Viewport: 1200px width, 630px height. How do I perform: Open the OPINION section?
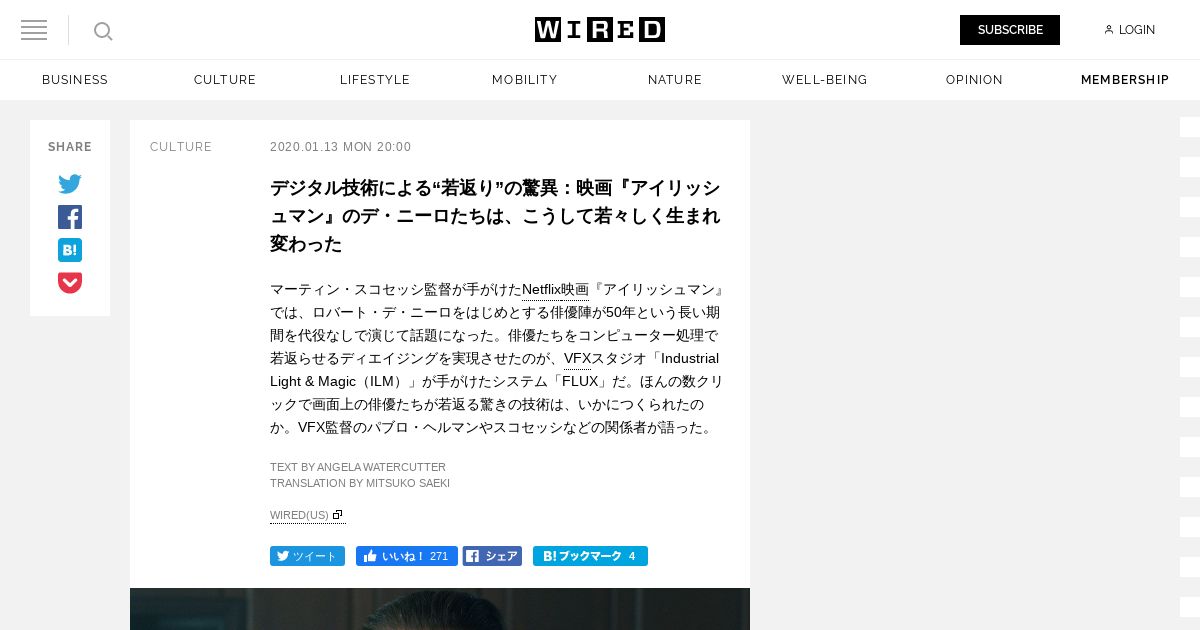click(975, 80)
